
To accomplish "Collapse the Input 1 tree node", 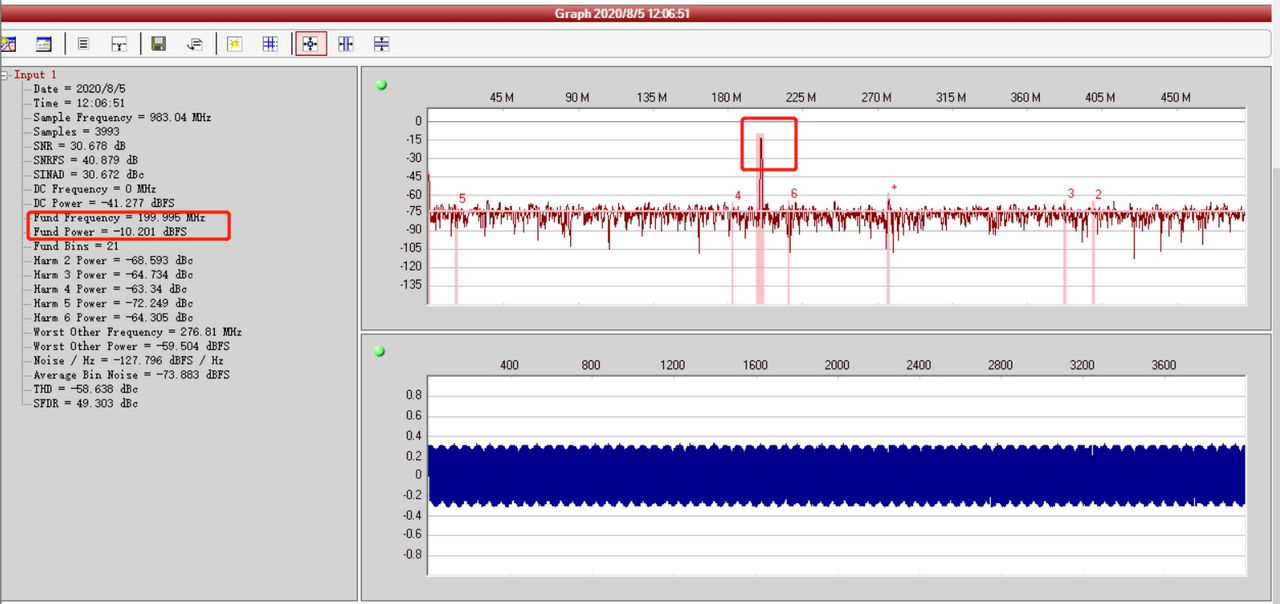I will [x=6, y=74].
